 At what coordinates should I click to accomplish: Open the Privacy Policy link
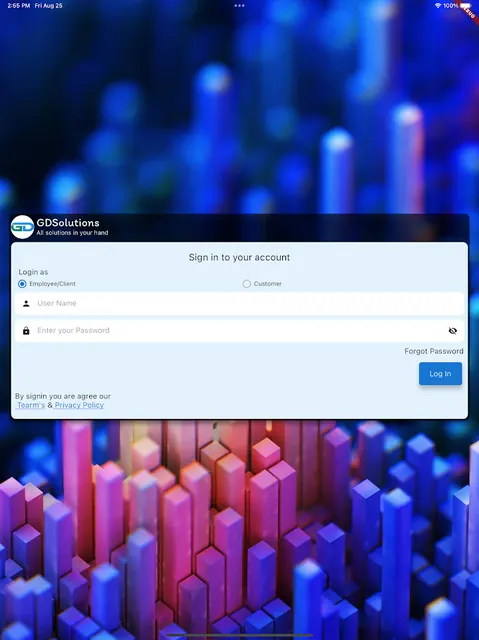coord(79,405)
